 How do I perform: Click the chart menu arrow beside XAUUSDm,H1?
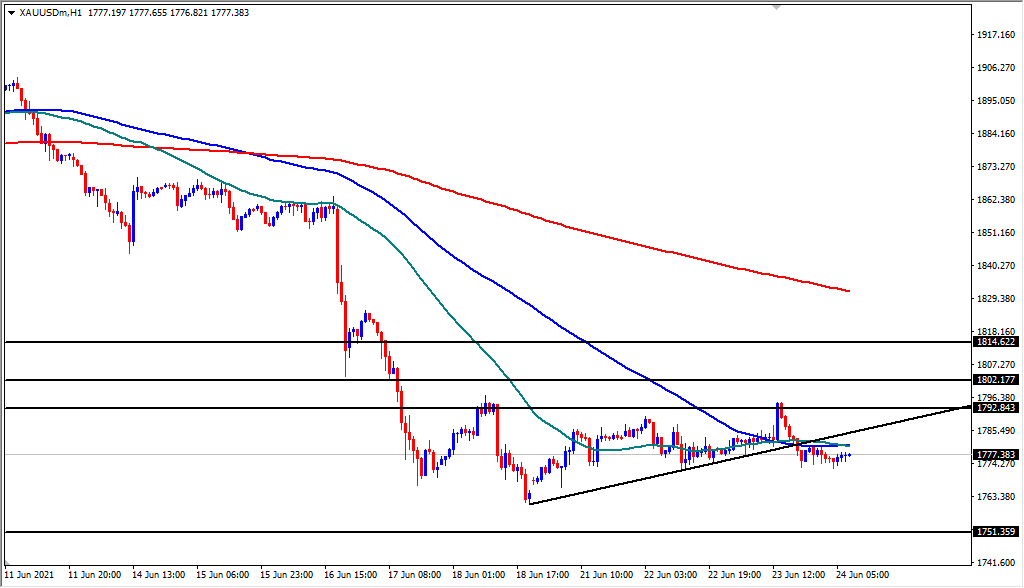click(x=12, y=12)
